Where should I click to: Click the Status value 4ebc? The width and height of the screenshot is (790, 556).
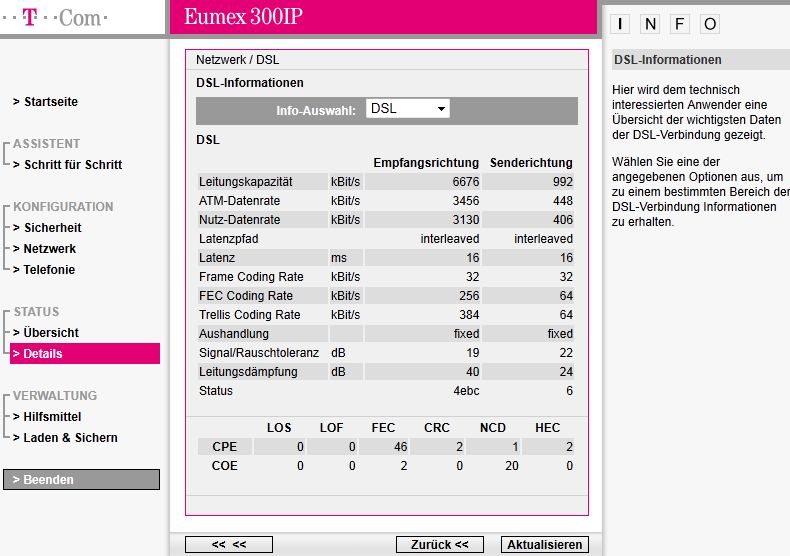466,391
